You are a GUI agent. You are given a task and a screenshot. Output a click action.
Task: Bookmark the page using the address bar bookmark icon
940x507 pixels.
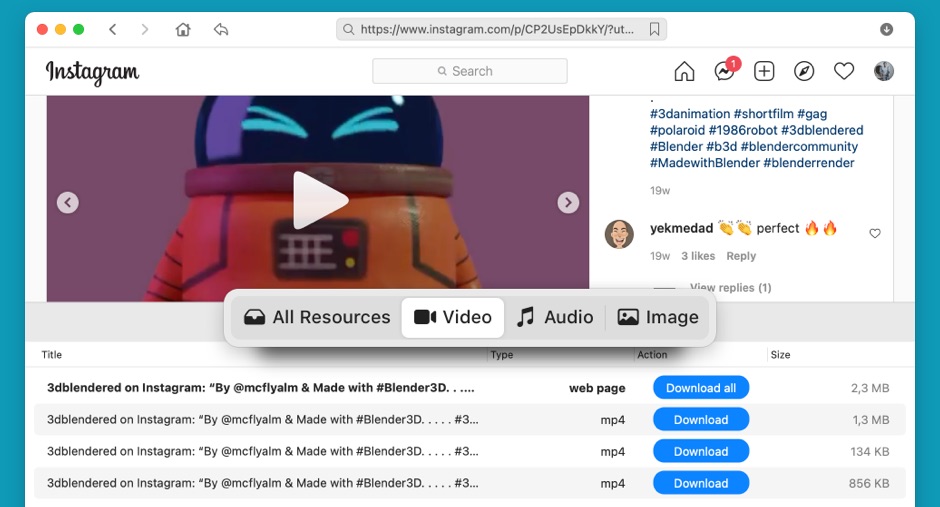(x=655, y=29)
